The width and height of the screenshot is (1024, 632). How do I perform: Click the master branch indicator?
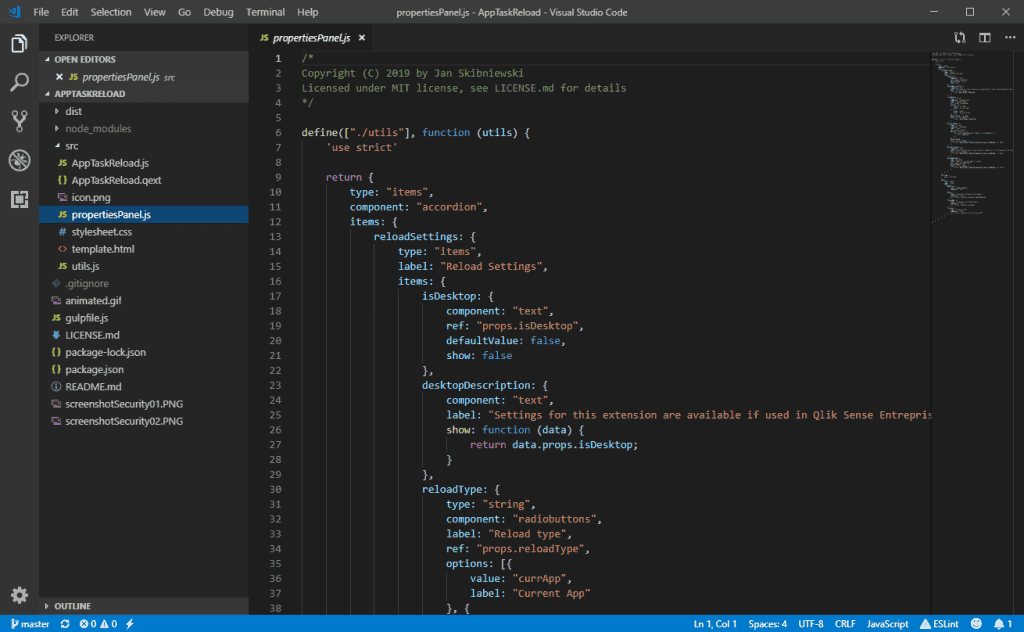tap(29, 624)
